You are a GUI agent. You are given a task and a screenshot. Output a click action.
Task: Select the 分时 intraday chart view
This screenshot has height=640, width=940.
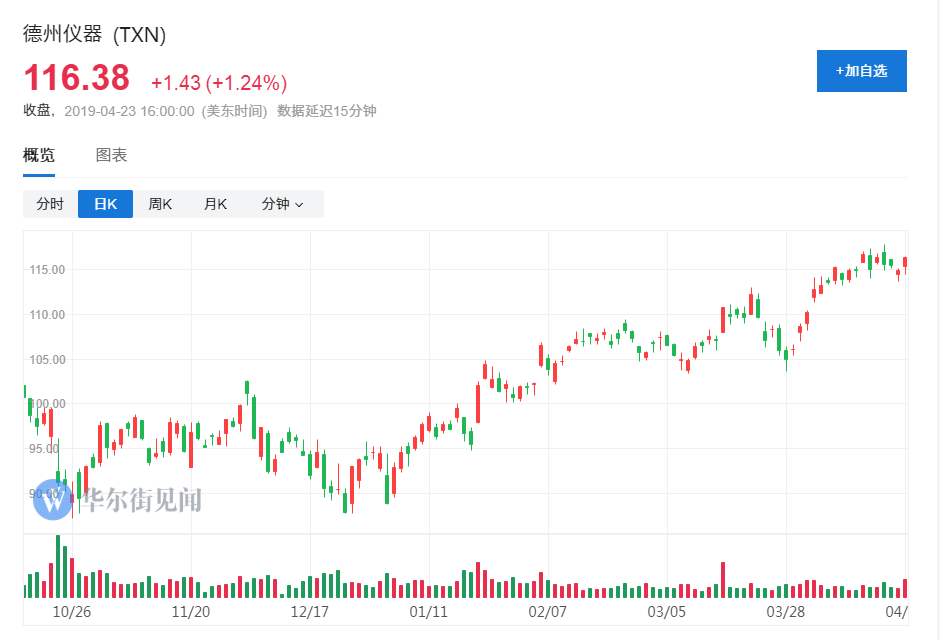point(50,203)
